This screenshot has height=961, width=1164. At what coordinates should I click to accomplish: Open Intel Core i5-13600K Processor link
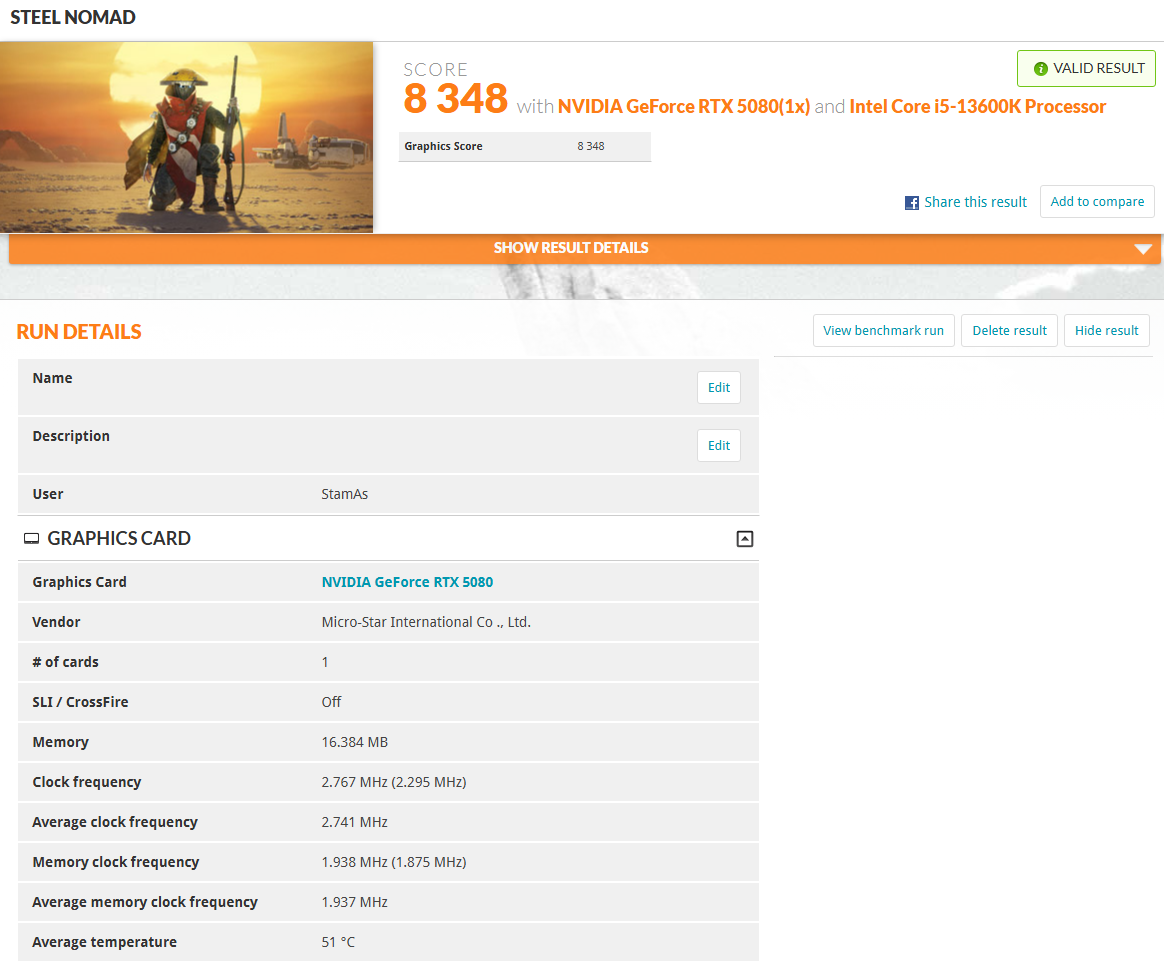977,107
